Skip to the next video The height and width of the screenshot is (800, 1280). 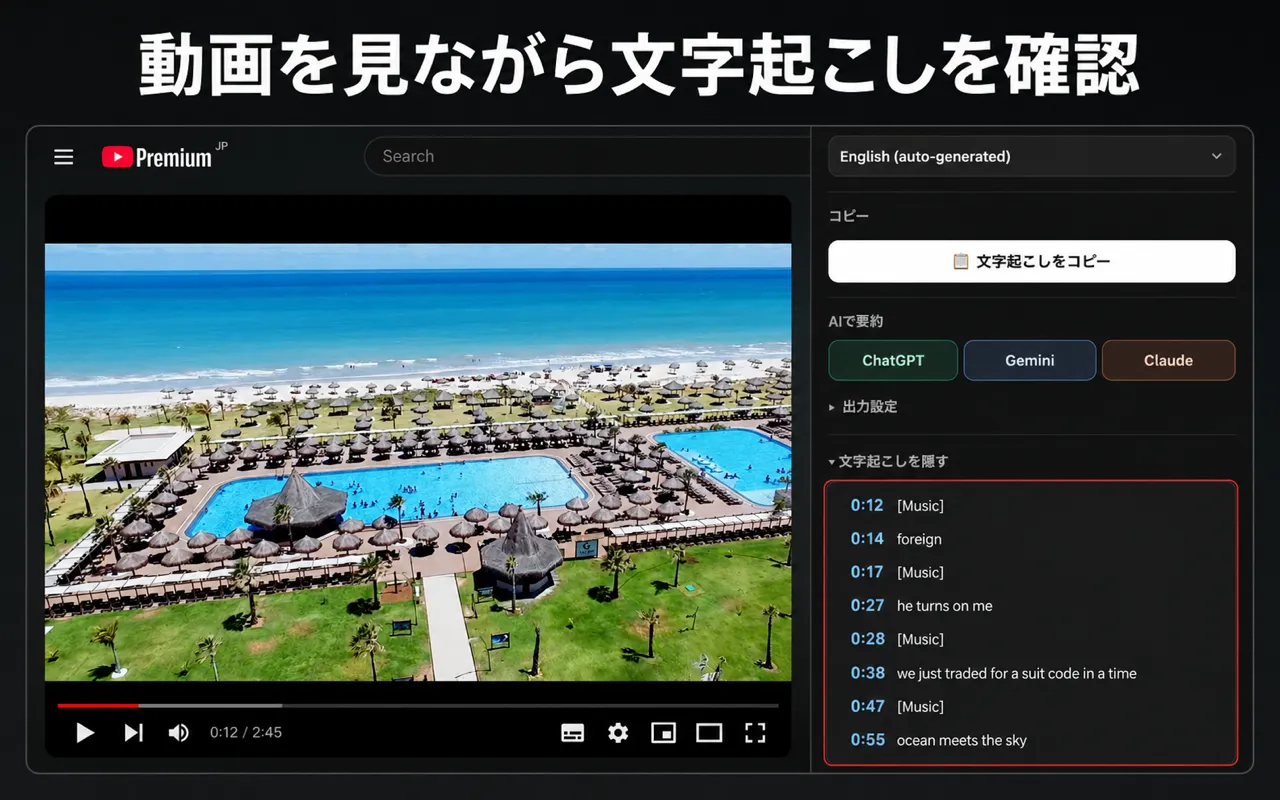tap(133, 733)
